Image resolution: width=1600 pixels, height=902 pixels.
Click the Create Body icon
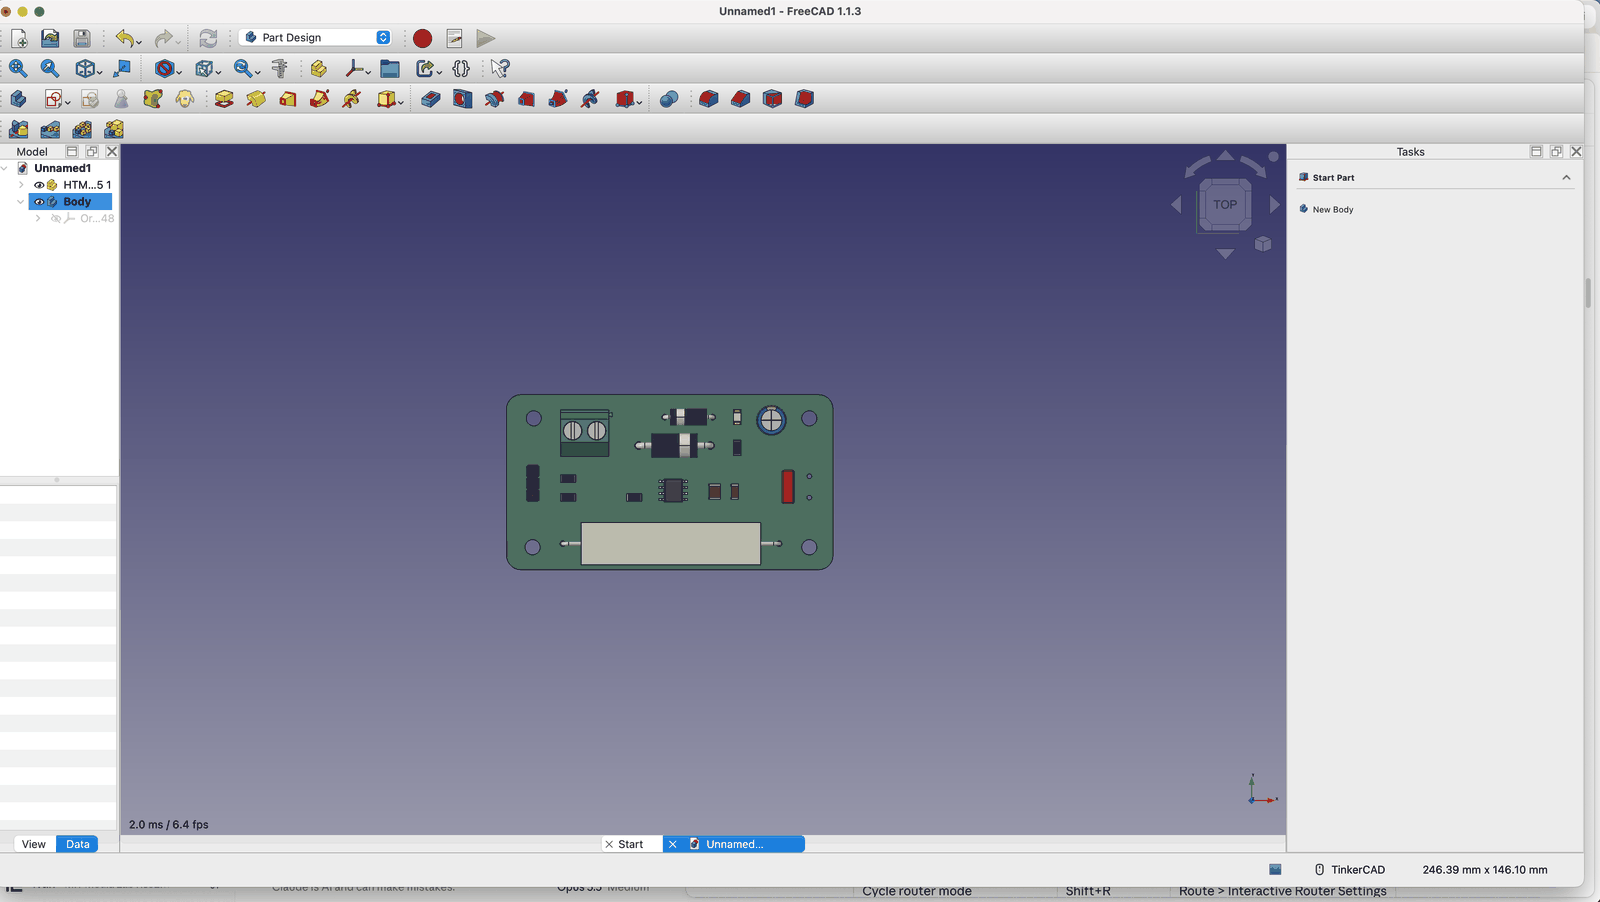tap(18, 99)
